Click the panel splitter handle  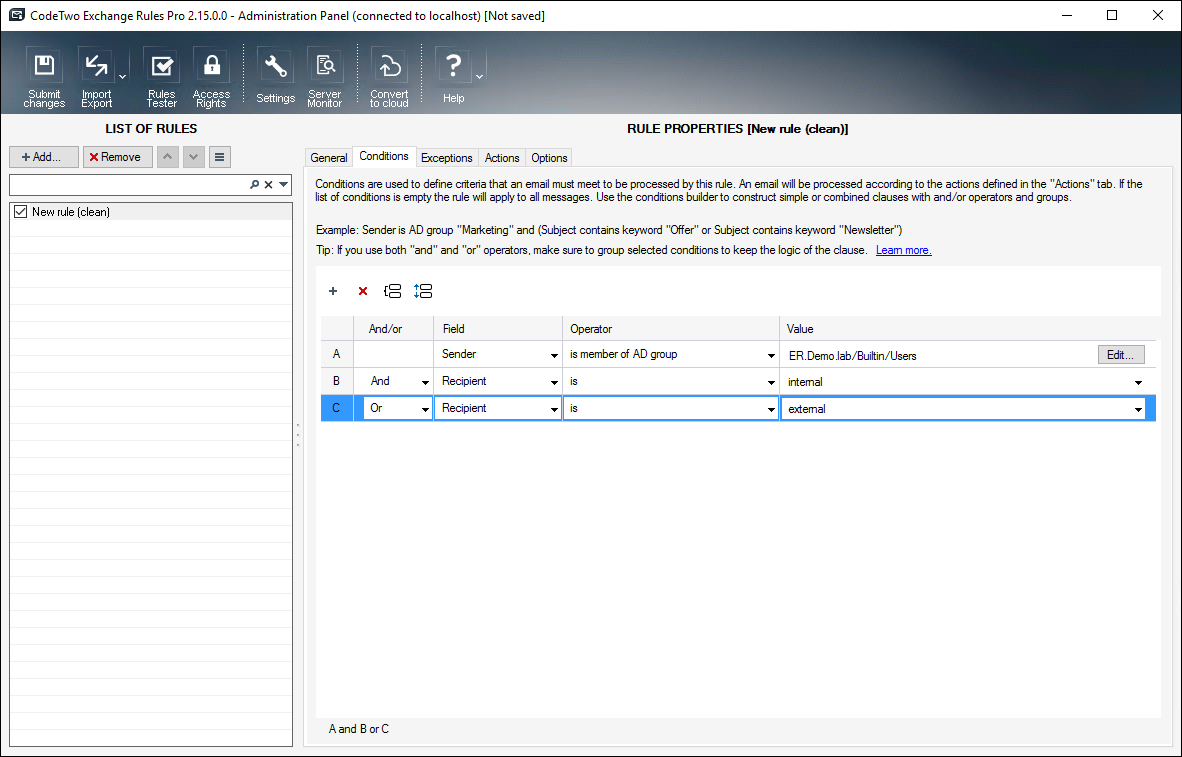298,436
